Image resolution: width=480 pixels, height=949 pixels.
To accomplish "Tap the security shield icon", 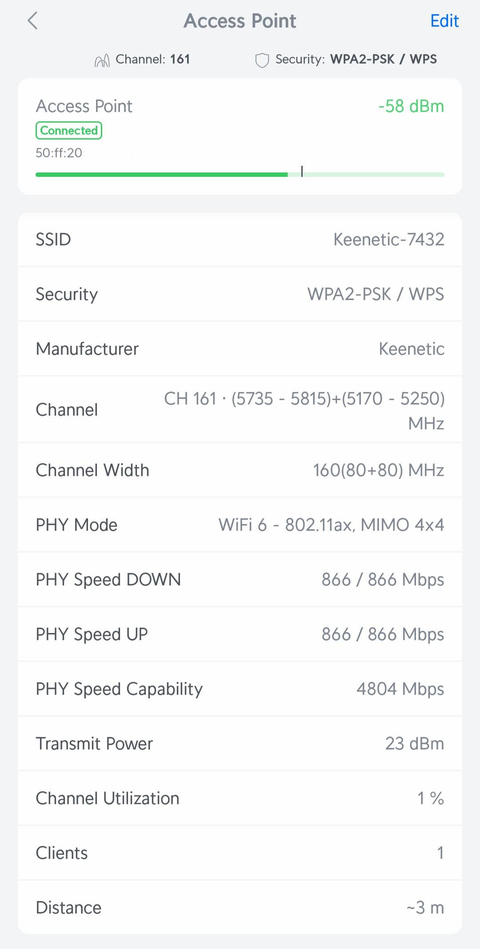I will coord(261,60).
